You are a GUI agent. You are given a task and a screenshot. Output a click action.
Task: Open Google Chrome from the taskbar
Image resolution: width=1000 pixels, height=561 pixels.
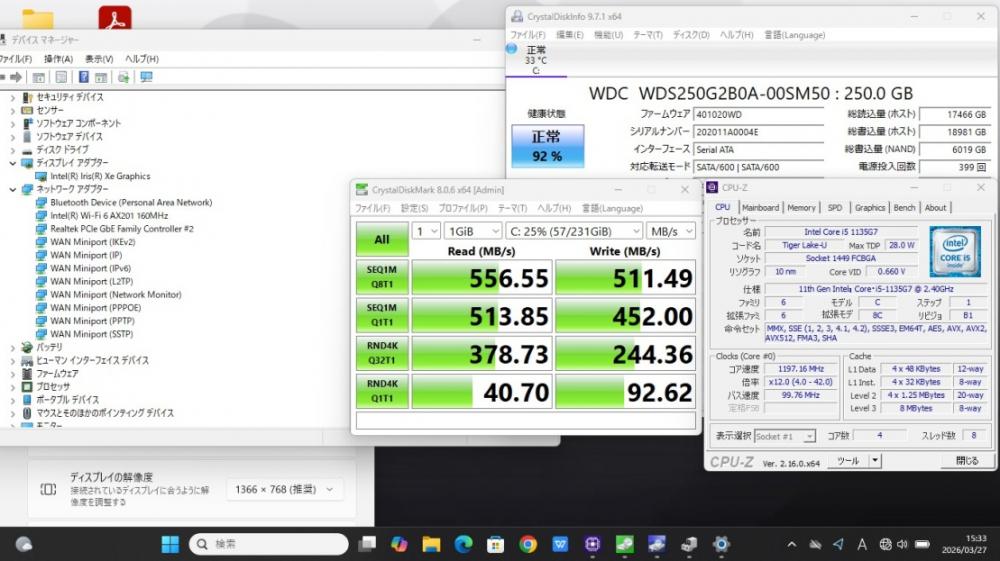[528, 544]
